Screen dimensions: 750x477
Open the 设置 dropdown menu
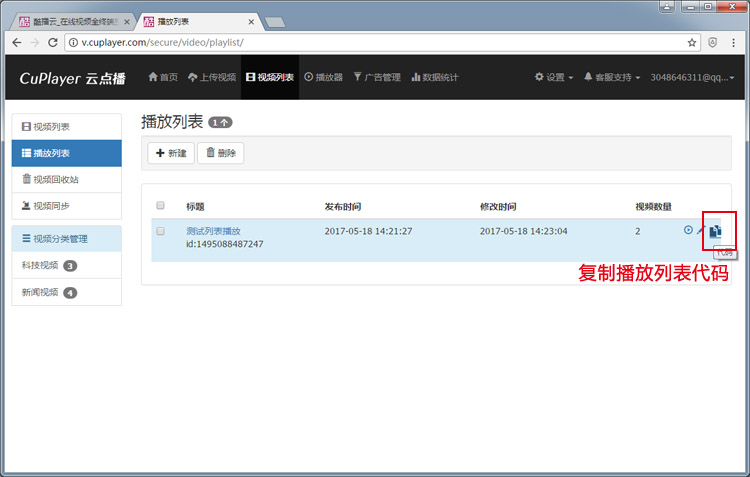coord(554,77)
